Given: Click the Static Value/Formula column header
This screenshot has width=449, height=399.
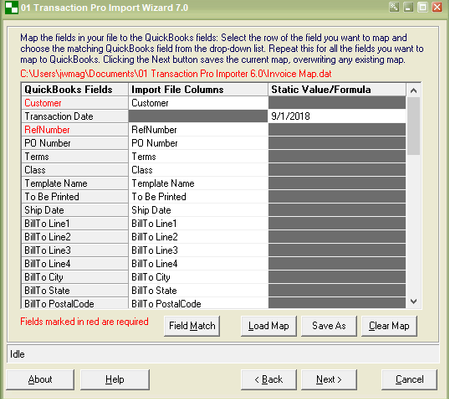Looking at the screenshot, I should coord(337,90).
